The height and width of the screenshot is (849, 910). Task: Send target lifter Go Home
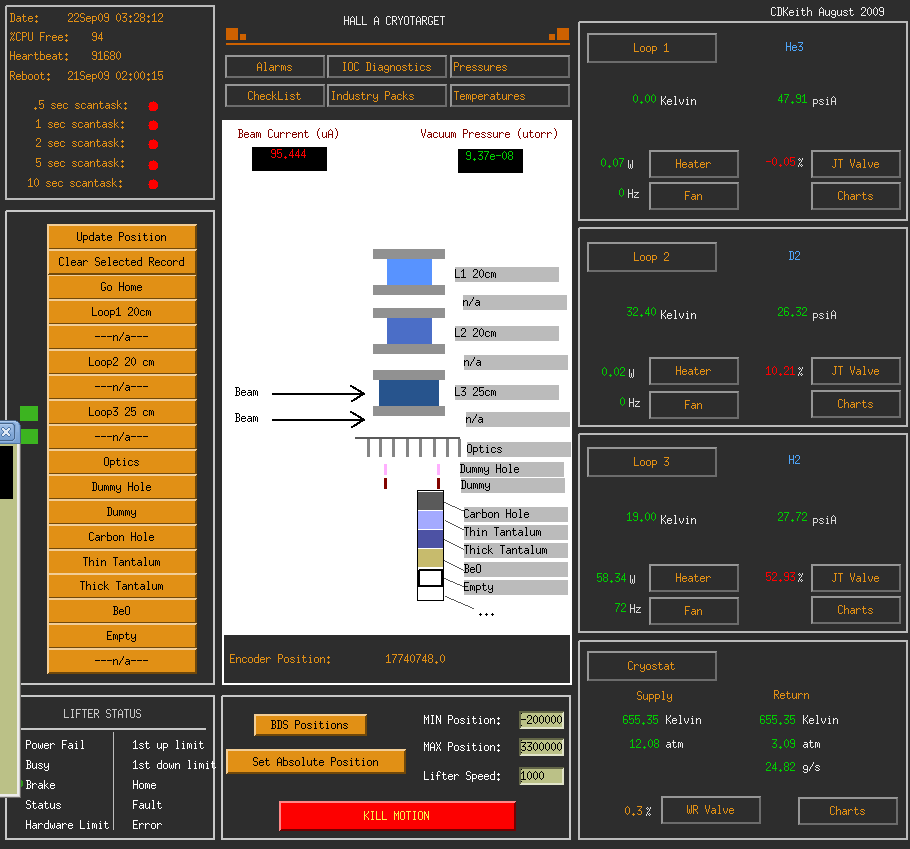[122, 287]
